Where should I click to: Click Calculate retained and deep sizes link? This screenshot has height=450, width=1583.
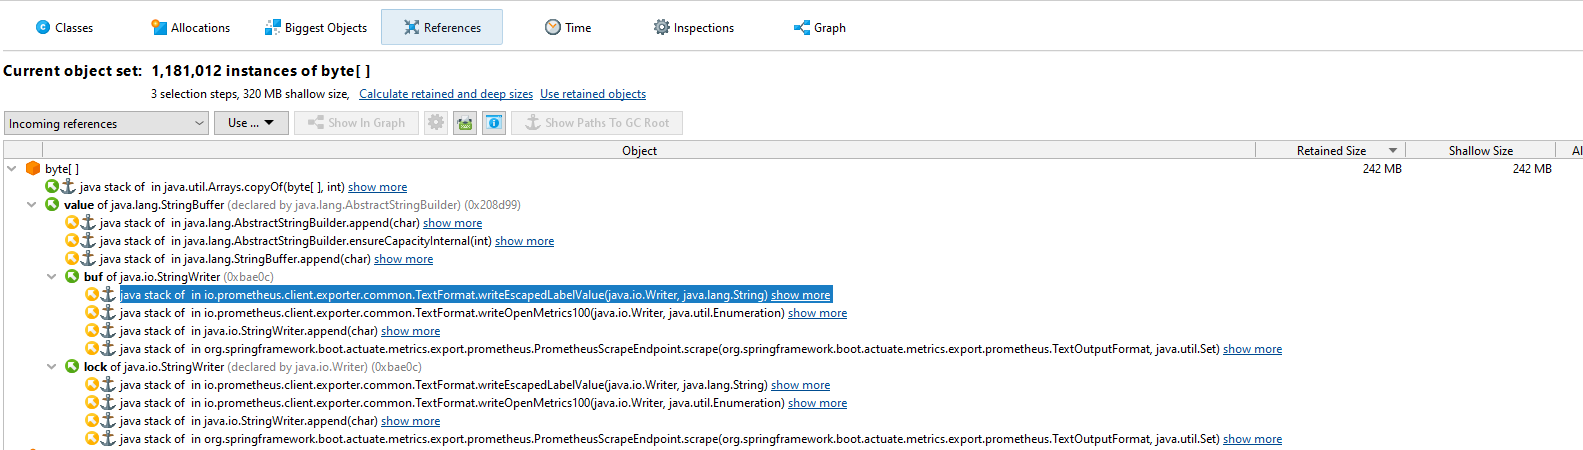446,94
